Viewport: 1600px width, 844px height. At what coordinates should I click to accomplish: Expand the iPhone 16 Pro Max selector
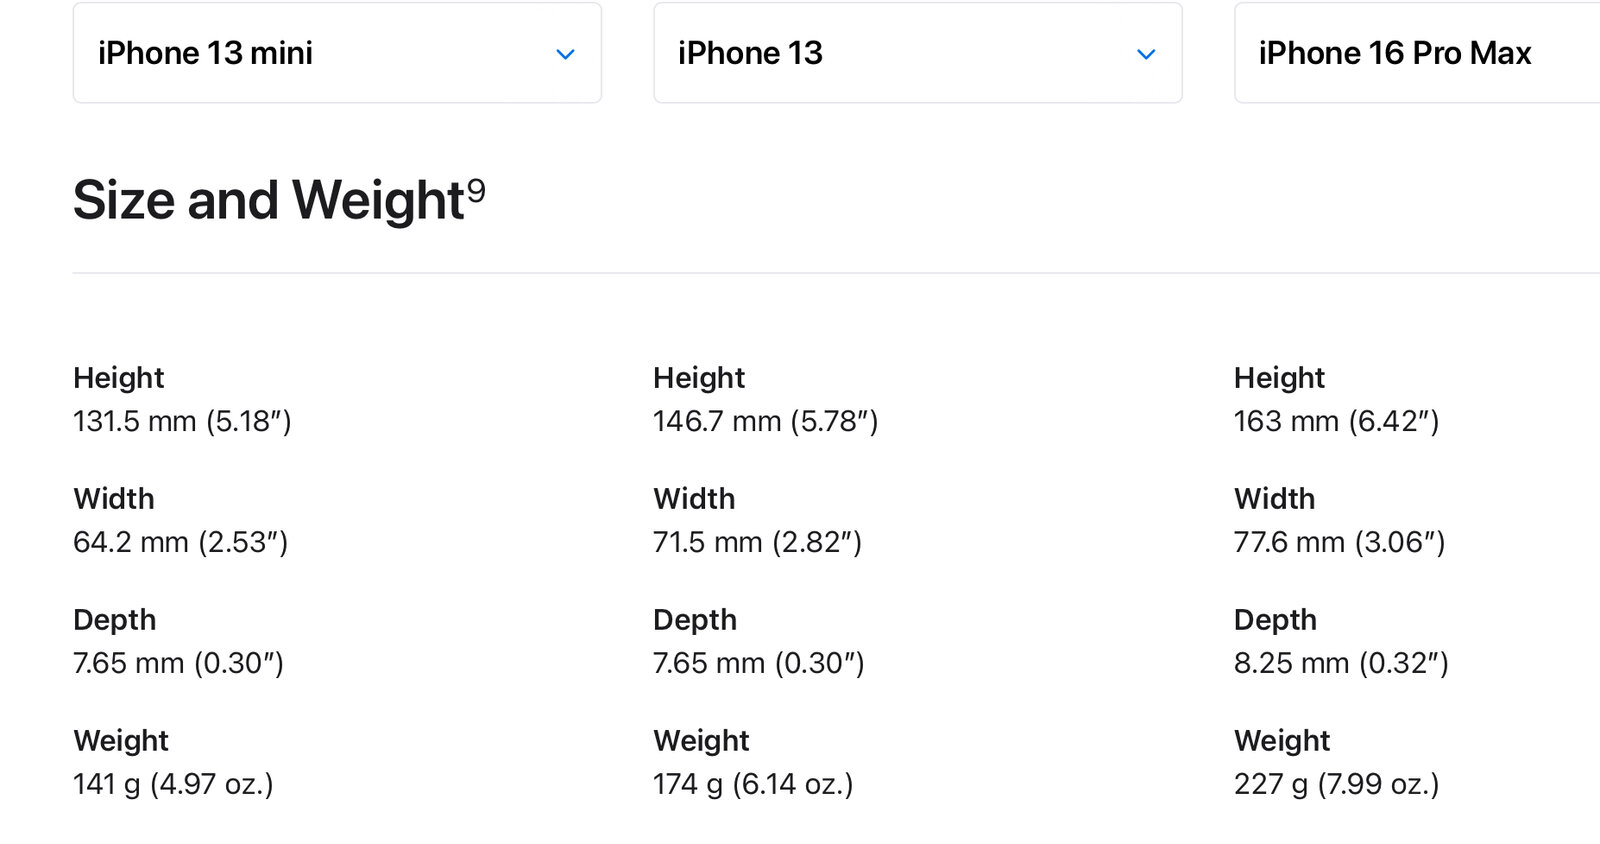tap(1415, 53)
